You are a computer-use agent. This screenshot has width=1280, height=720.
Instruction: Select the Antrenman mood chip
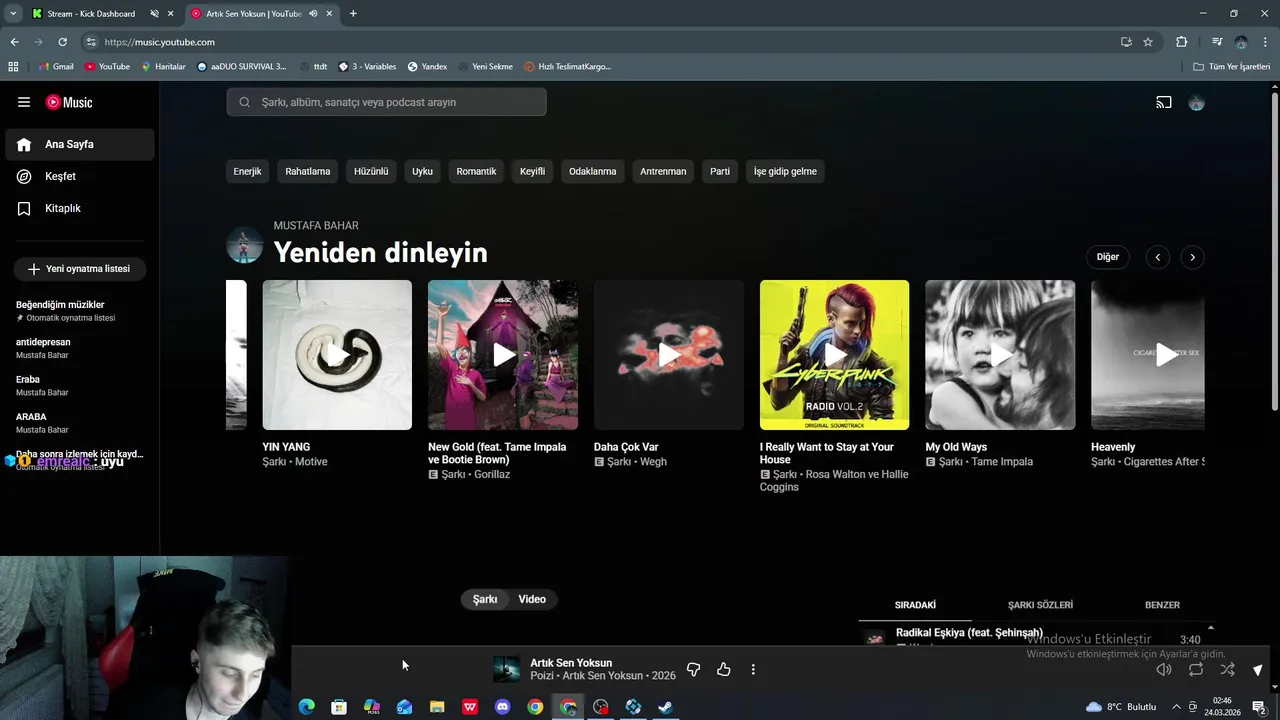pos(663,171)
